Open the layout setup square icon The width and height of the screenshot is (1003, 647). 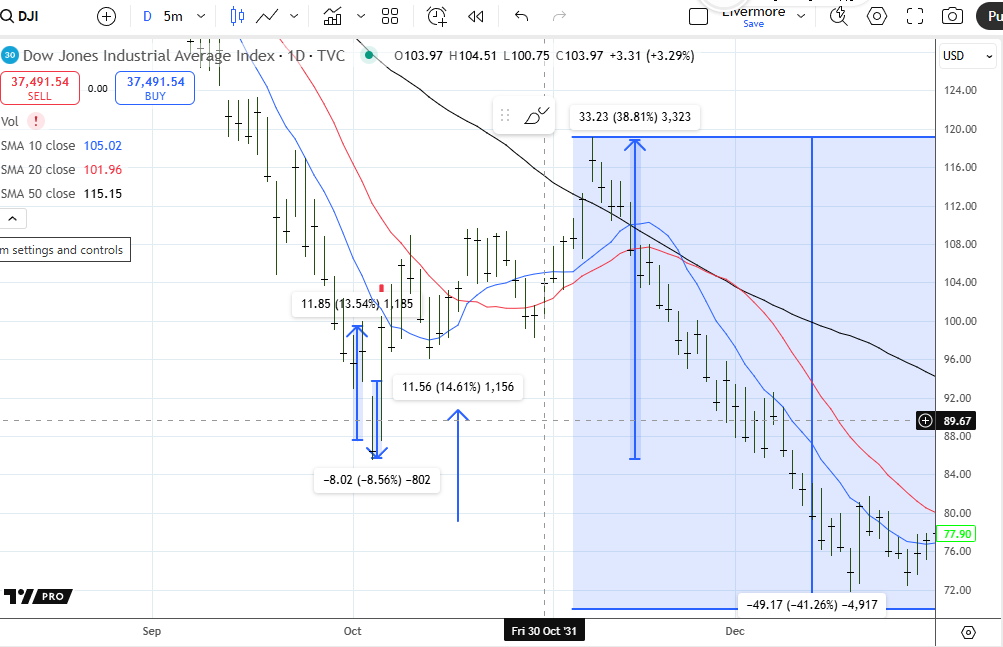click(699, 17)
